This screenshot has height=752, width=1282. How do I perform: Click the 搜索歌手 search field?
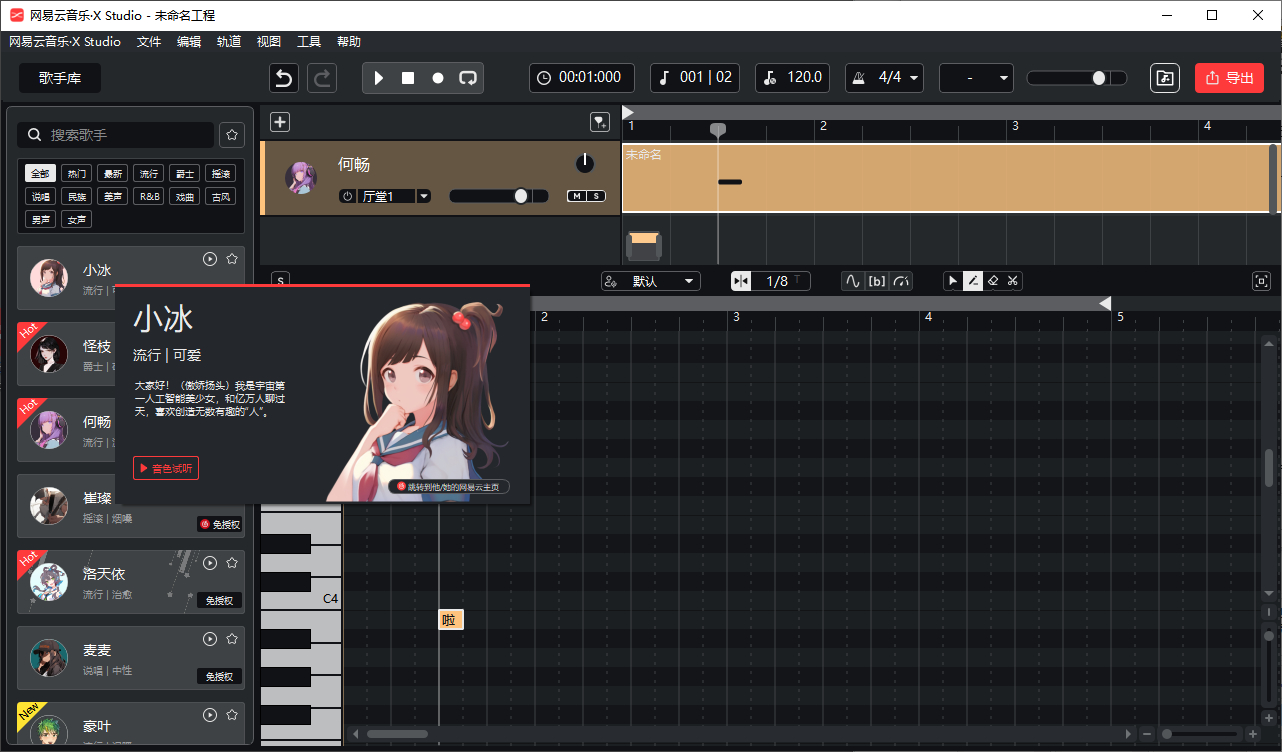tap(116, 135)
